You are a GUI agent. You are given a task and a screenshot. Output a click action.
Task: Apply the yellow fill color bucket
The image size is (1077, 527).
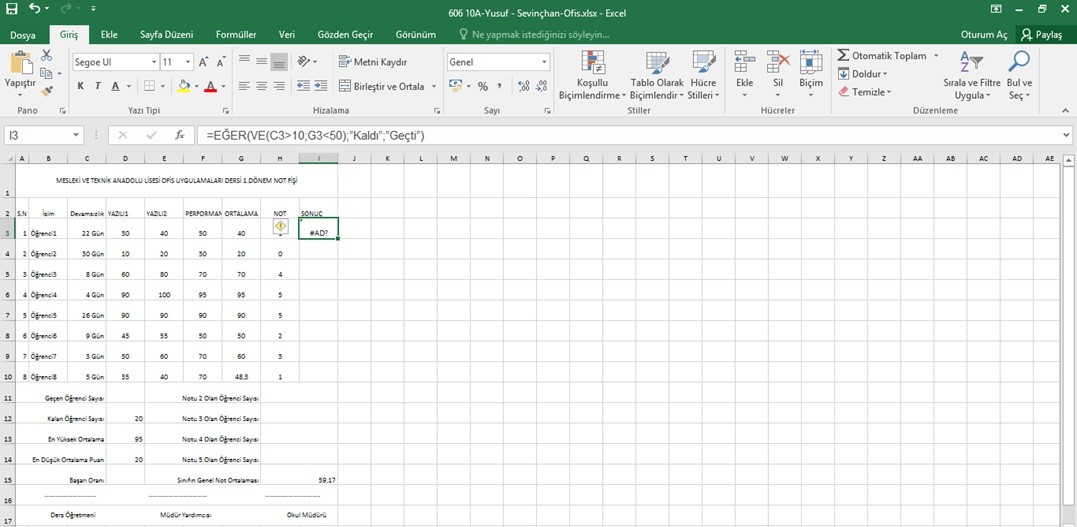[183, 87]
